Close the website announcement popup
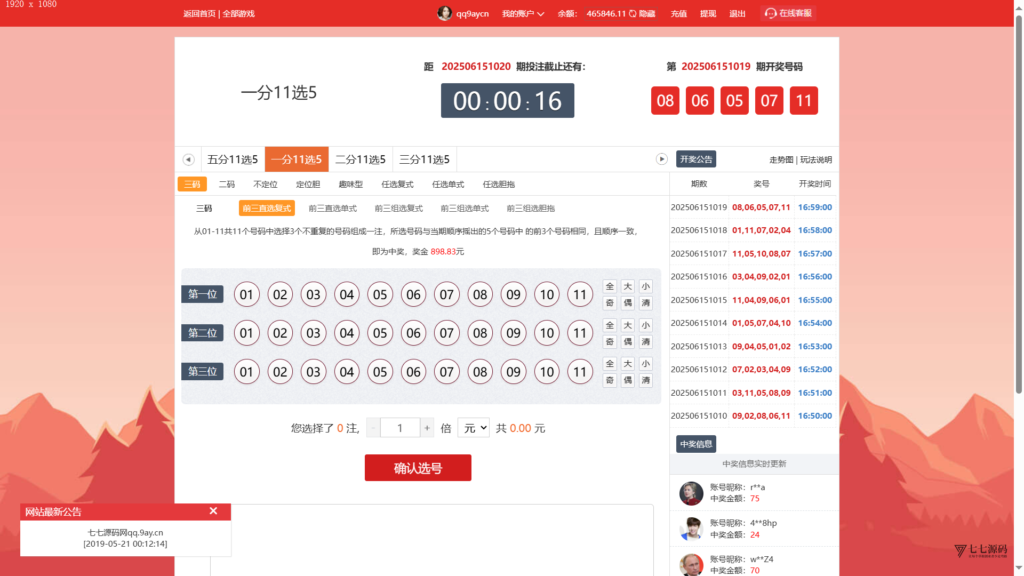 213,511
